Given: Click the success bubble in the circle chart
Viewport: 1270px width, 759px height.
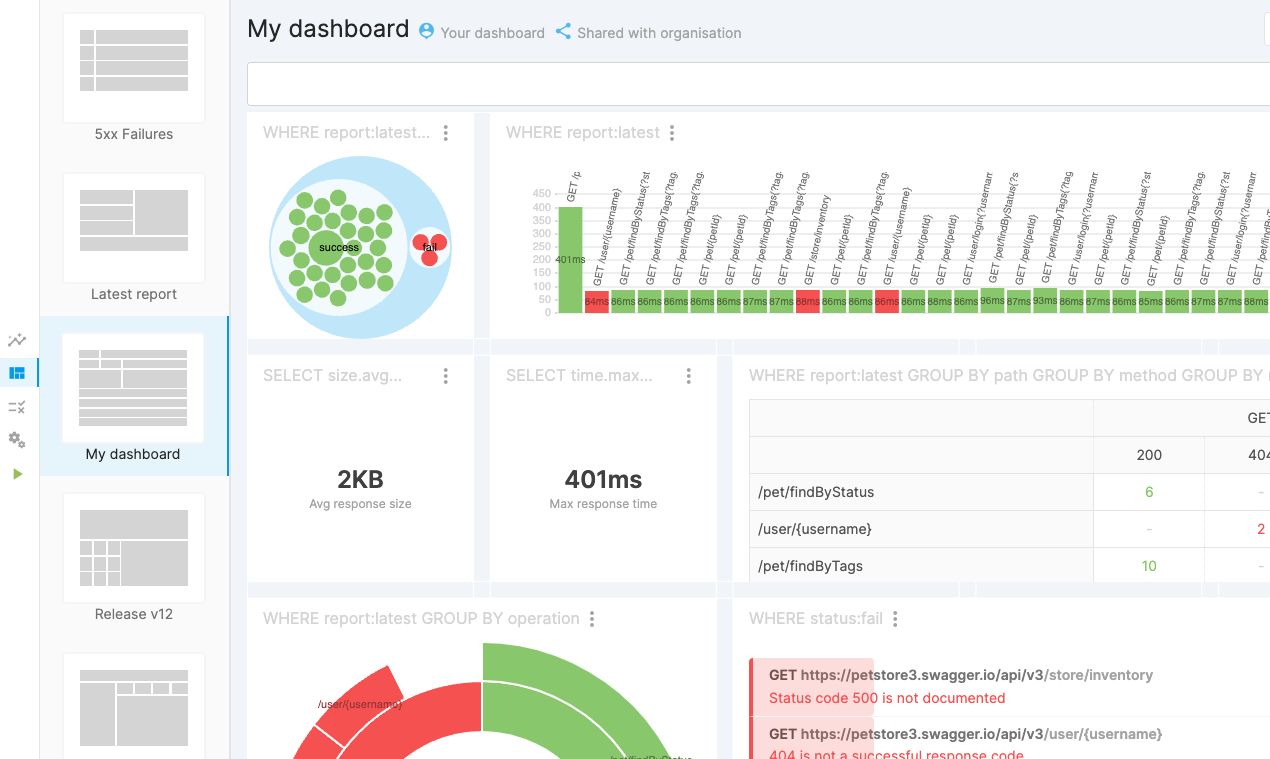Looking at the screenshot, I should [326, 247].
